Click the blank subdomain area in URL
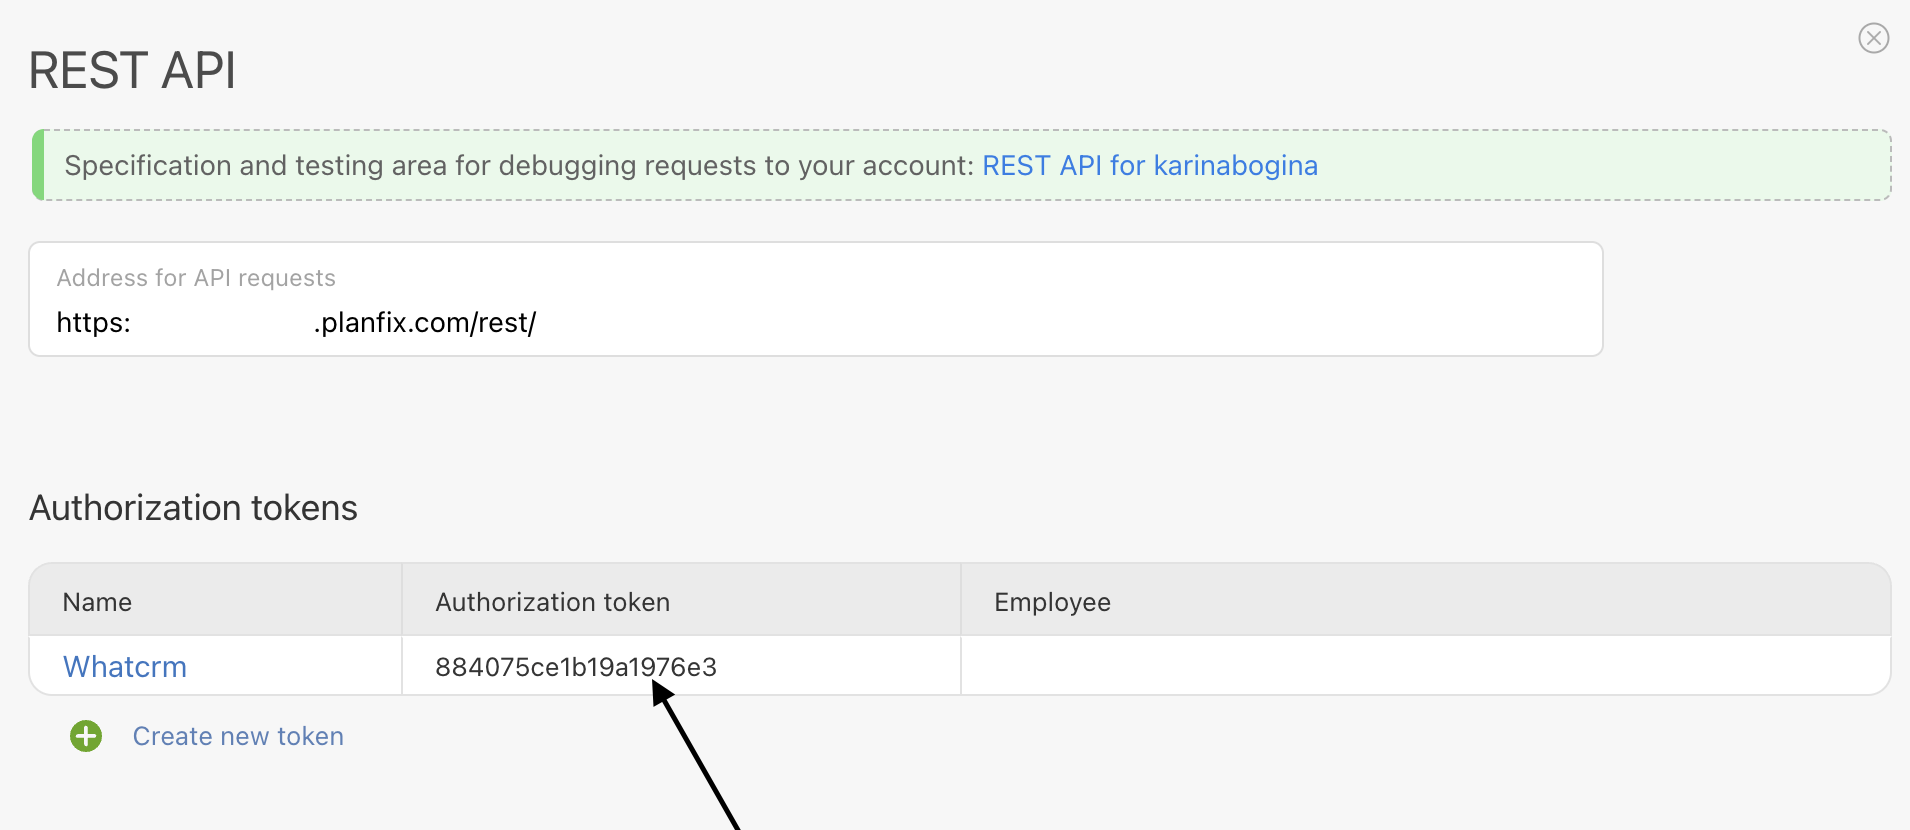The width and height of the screenshot is (1910, 830). tap(220, 323)
